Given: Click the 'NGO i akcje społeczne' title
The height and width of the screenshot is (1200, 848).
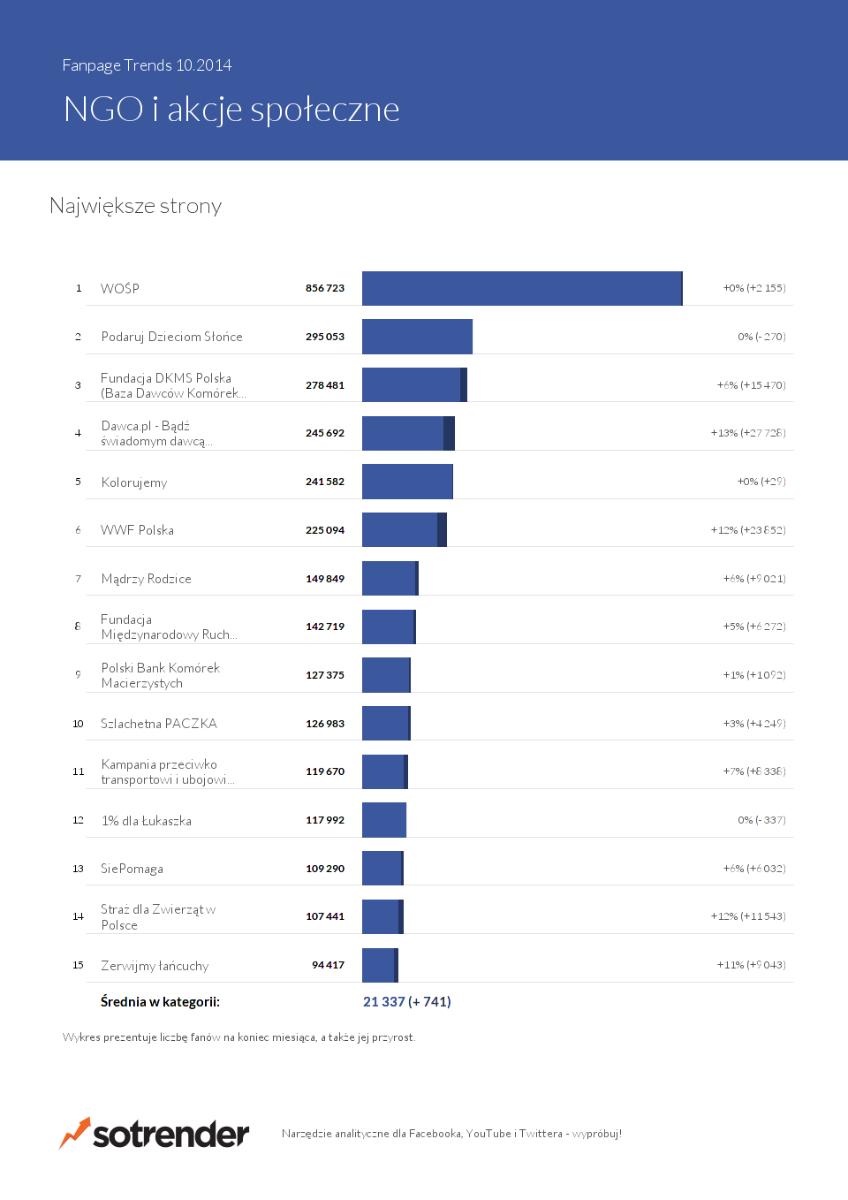Looking at the screenshot, I should (231, 109).
